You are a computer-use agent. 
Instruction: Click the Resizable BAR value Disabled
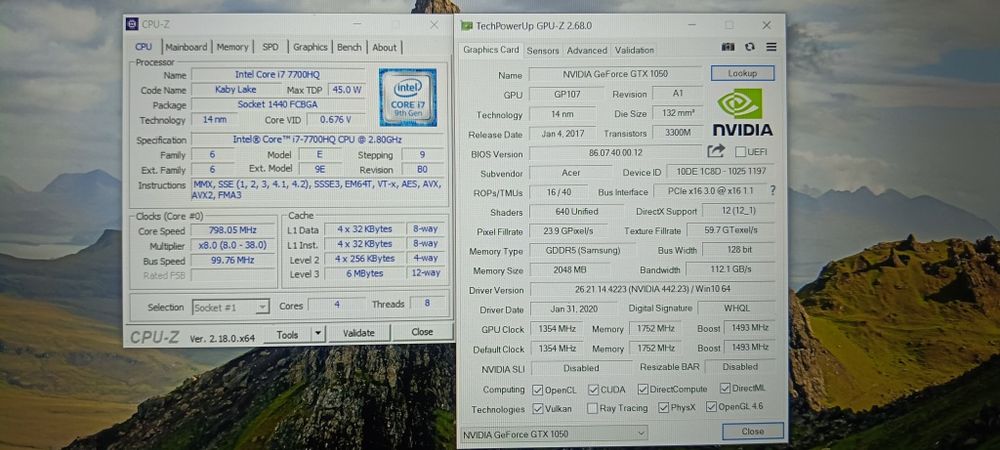click(x=740, y=367)
